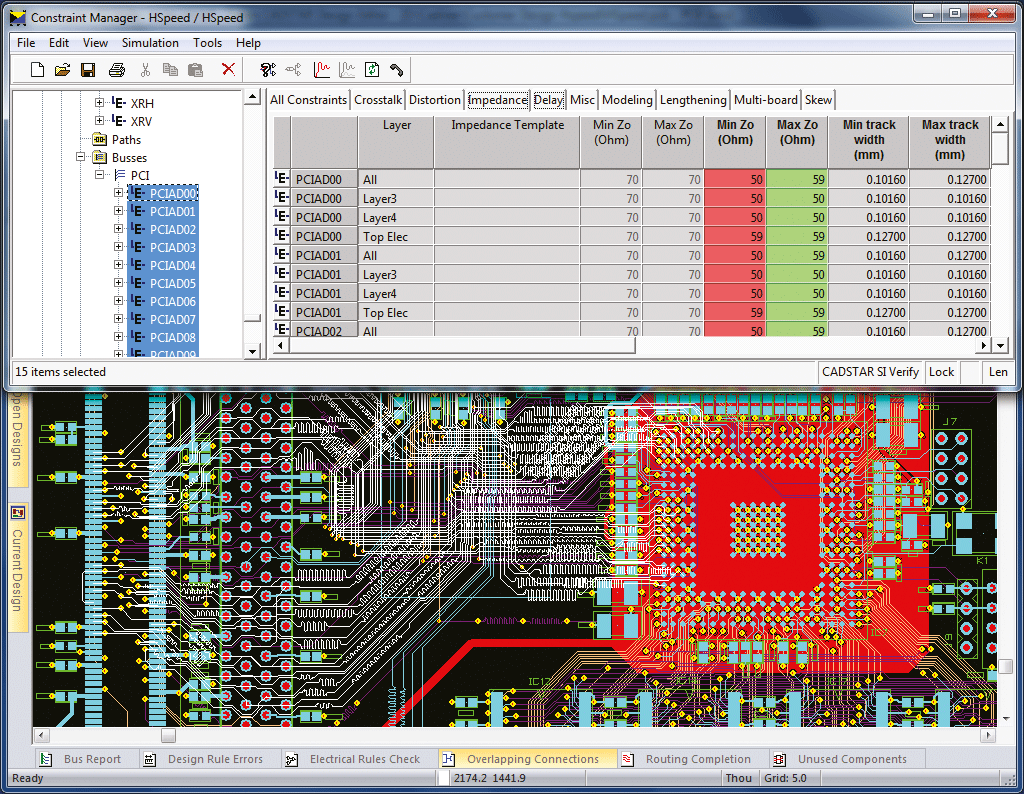1024x794 pixels.
Task: Click the Min track width column header
Action: (x=869, y=142)
